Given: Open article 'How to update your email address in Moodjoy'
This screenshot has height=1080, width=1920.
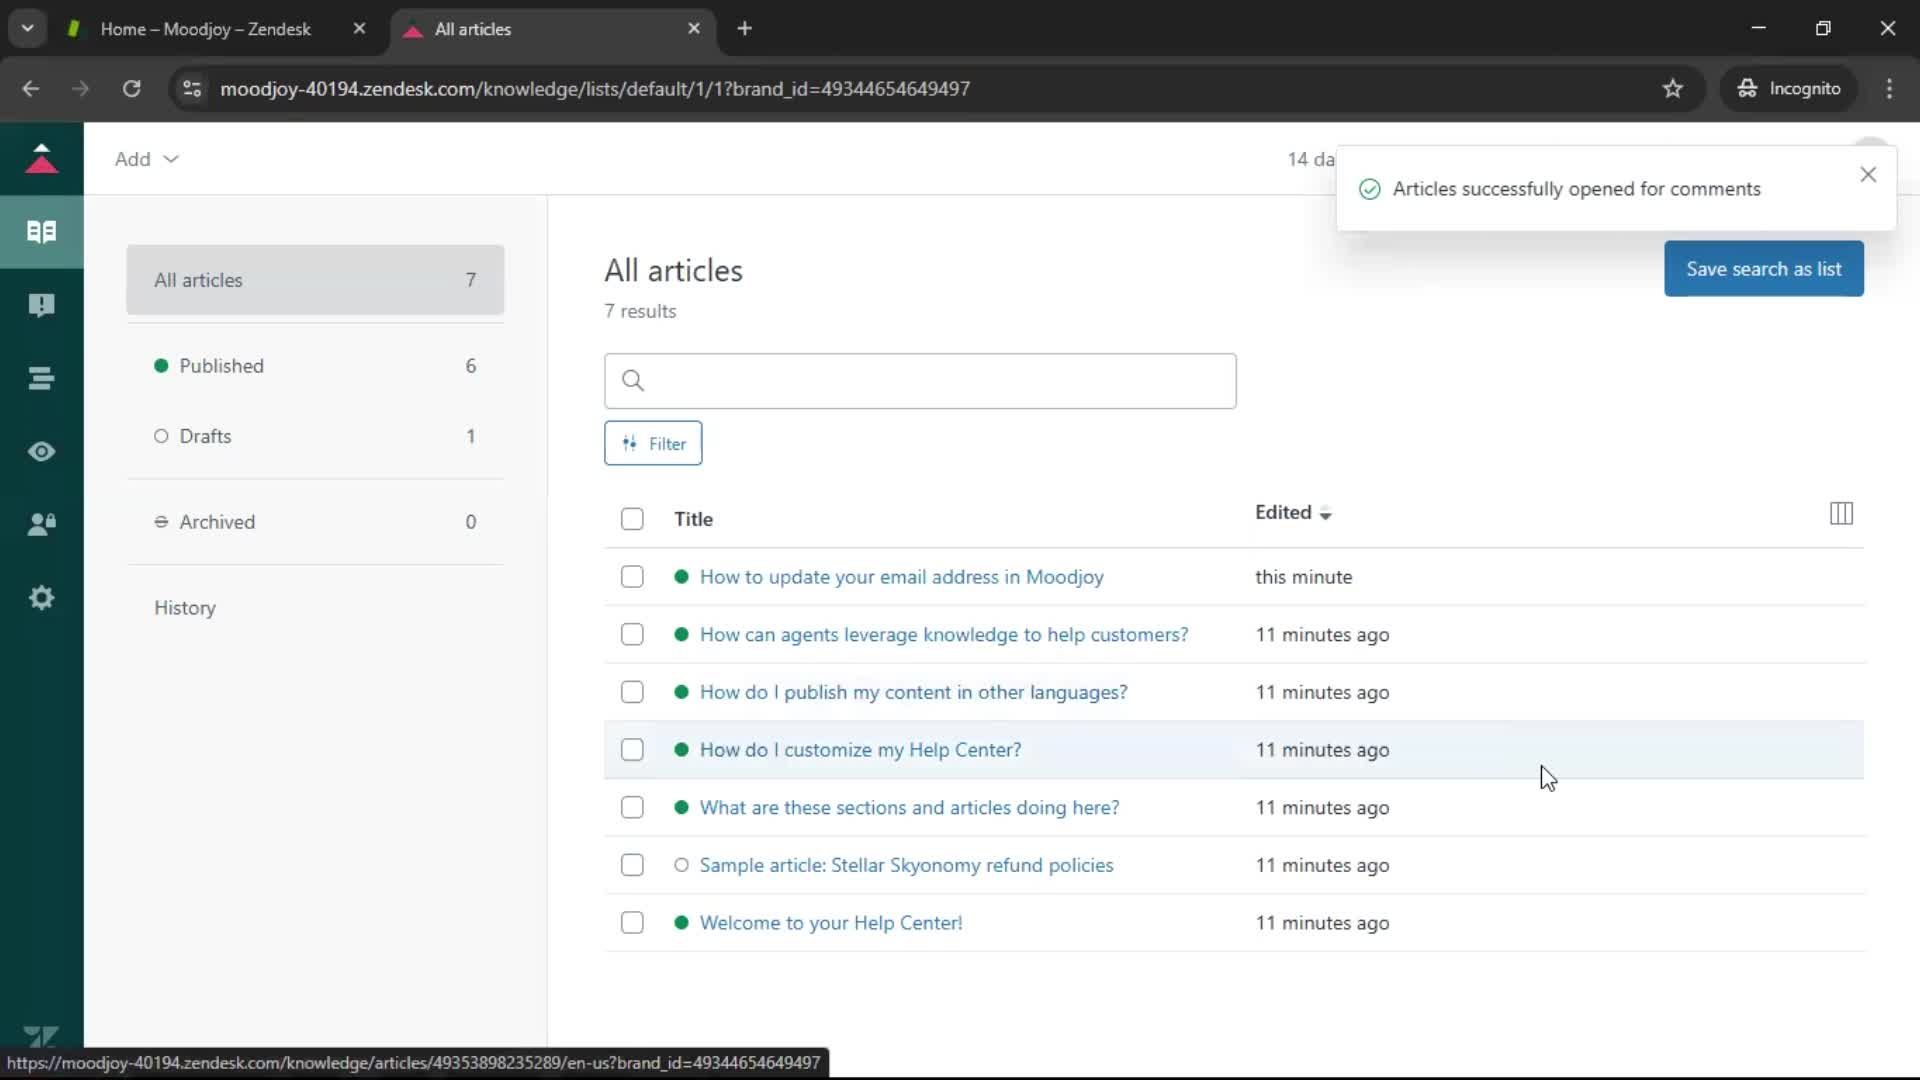Looking at the screenshot, I should [x=901, y=577].
